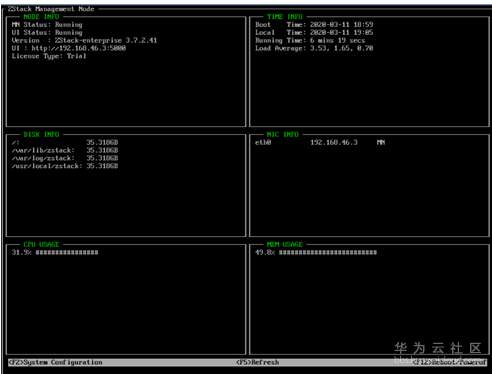The image size is (492, 374).
Task: Click the ZStack Management Node title
Action: click(x=51, y=9)
